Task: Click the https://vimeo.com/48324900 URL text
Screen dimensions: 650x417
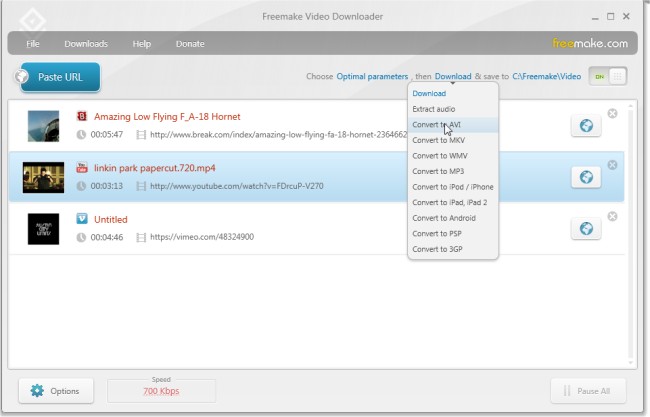Action: click(202, 237)
